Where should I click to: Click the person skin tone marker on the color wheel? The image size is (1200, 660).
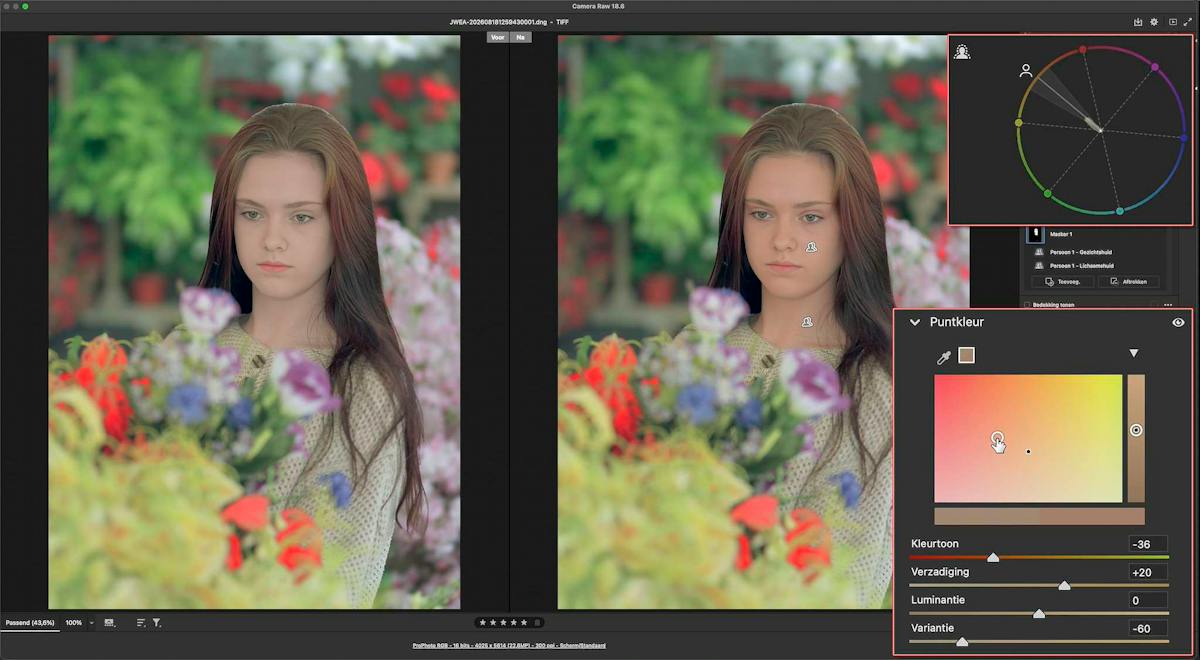1025,71
